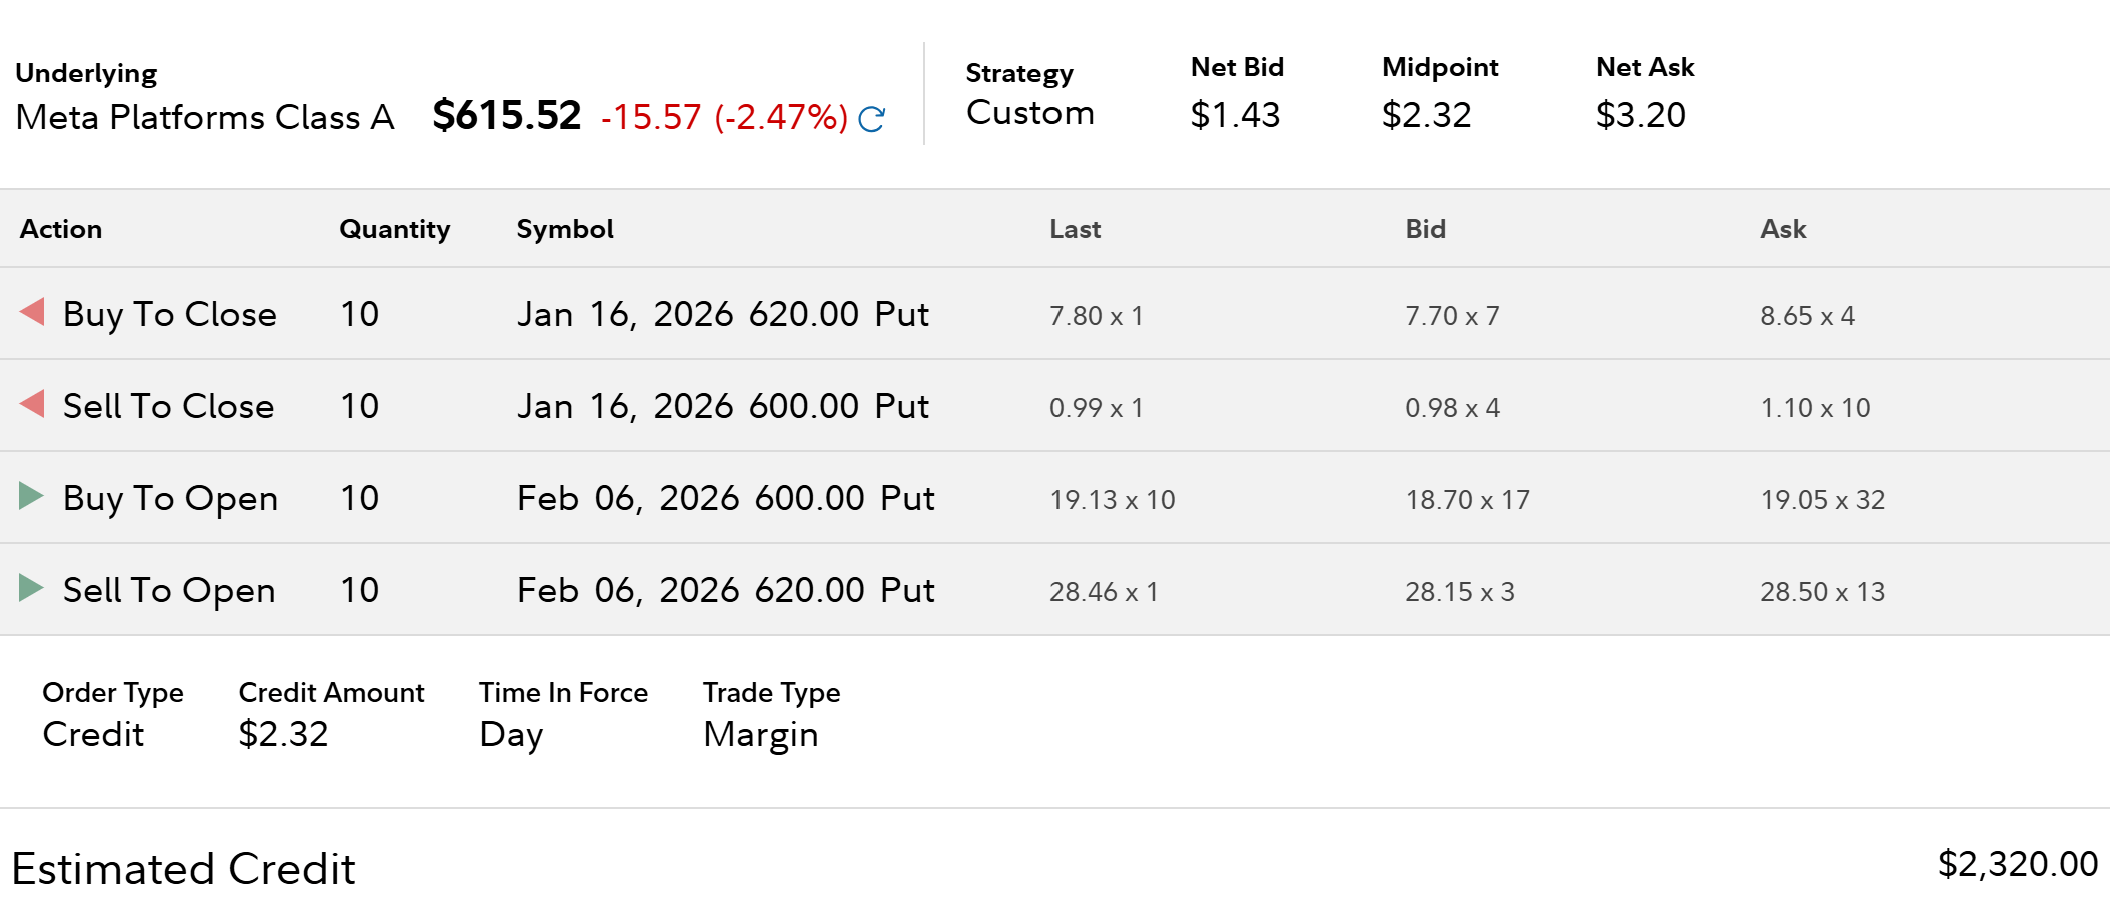This screenshot has width=2110, height=902.
Task: Select the Jan 16, 2026 620.00 Put symbol
Action: (722, 314)
